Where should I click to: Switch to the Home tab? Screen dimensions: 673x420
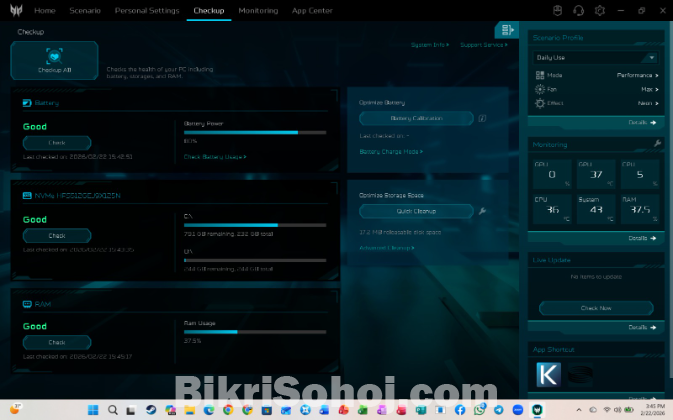[x=45, y=10]
